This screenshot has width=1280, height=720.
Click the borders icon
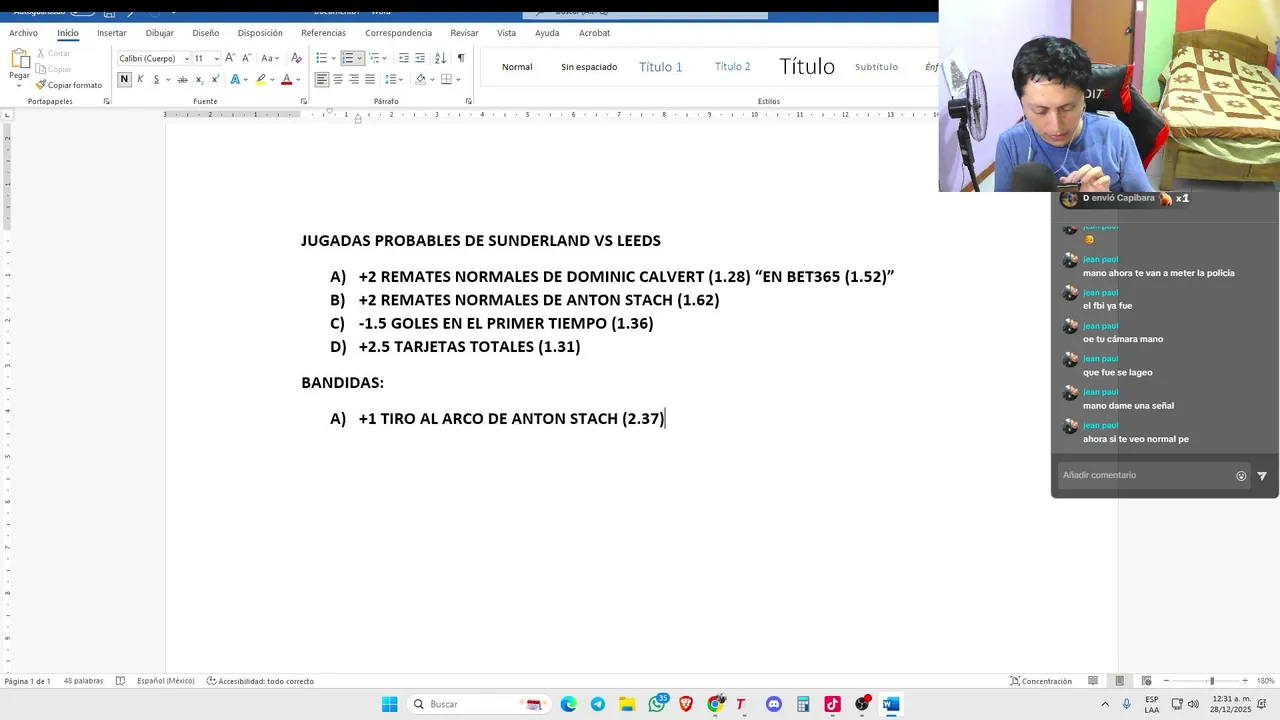446,79
